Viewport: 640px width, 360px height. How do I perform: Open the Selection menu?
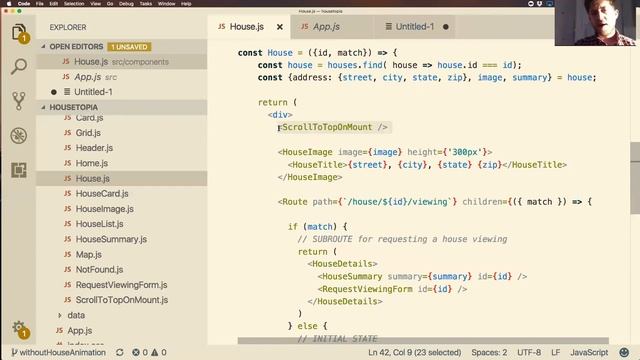point(74,3)
